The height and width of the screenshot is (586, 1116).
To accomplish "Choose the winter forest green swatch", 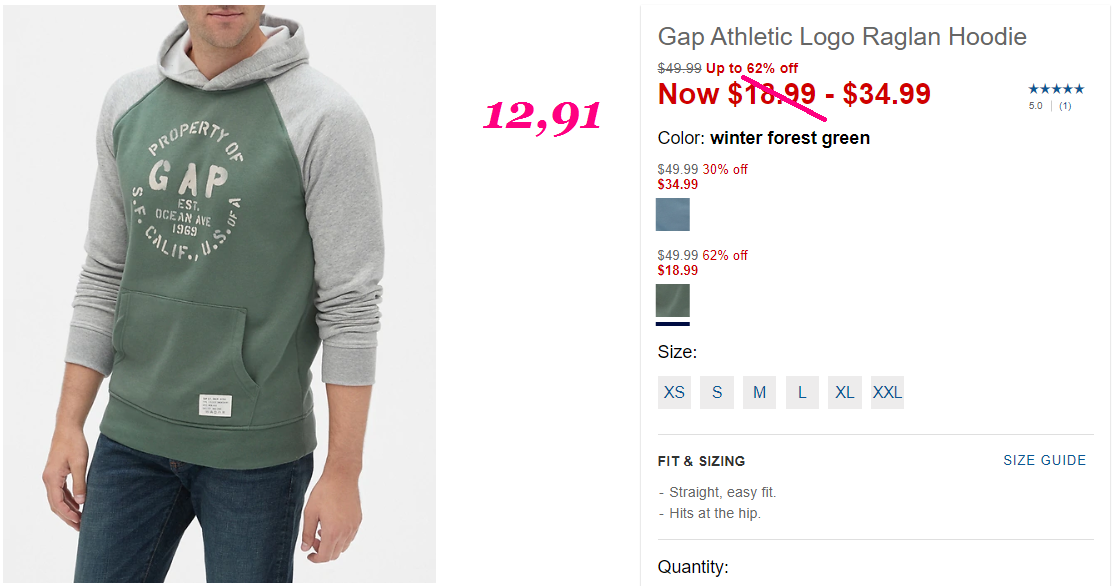I will (673, 300).
